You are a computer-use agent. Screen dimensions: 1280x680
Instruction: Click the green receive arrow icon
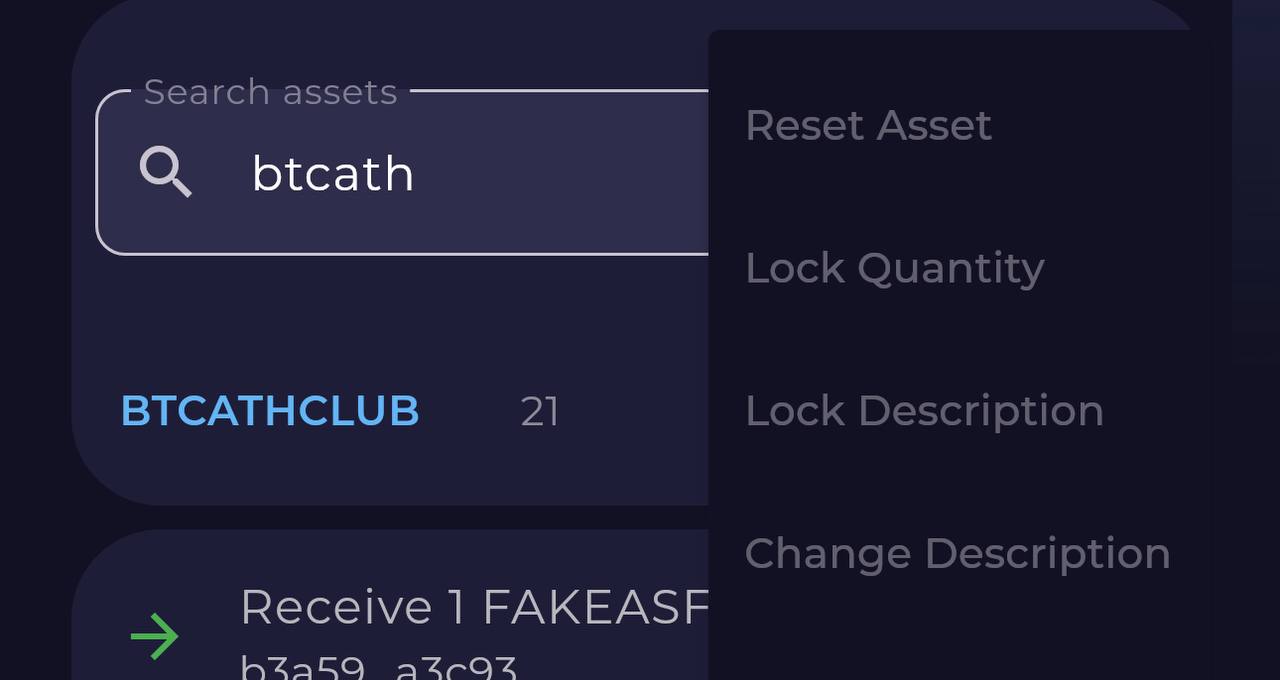pyautogui.click(x=155, y=637)
